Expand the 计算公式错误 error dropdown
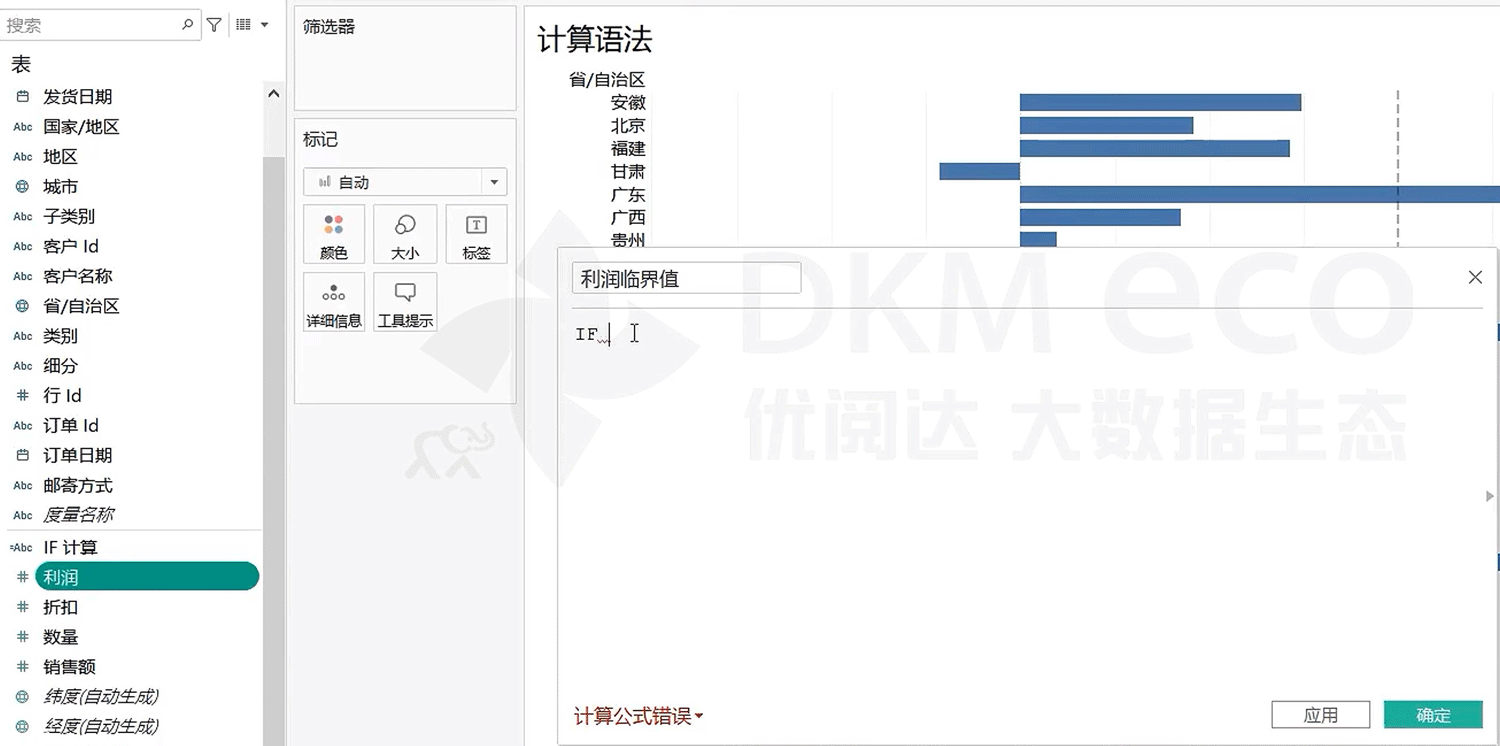 click(639, 716)
